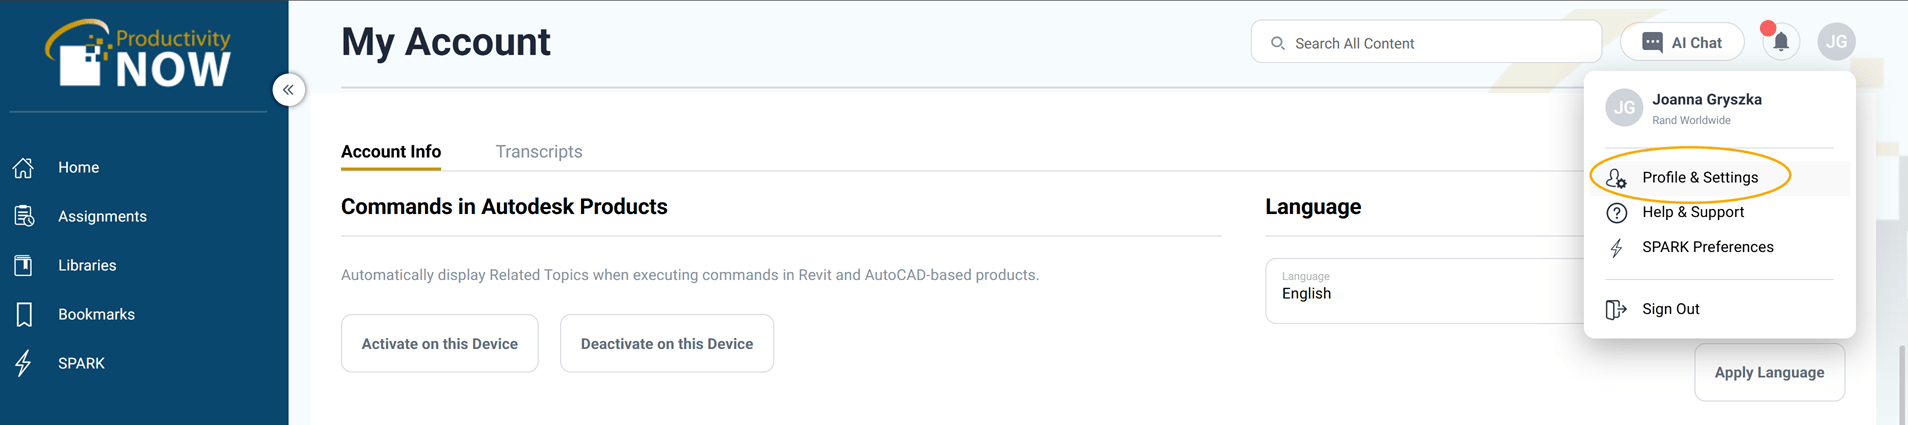Viewport: 1908px width, 425px height.
Task: Click the SPARK lightning icon in sidebar
Action: (24, 363)
